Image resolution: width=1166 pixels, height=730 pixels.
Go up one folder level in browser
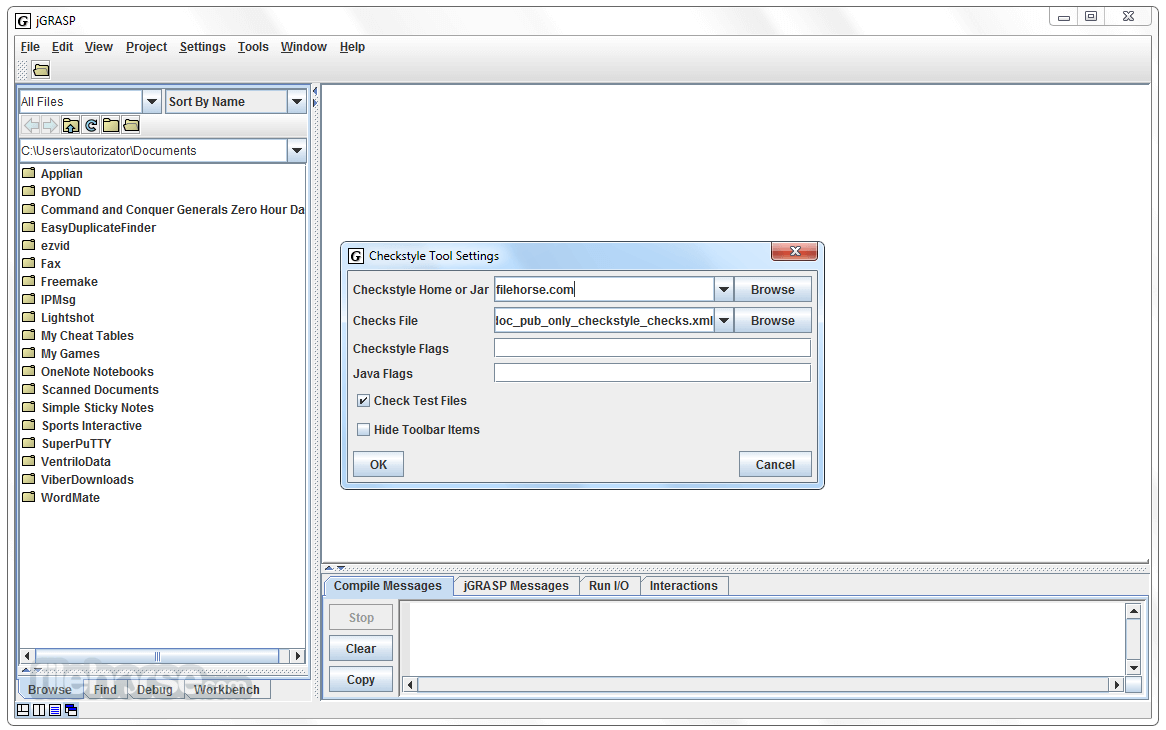coord(71,125)
